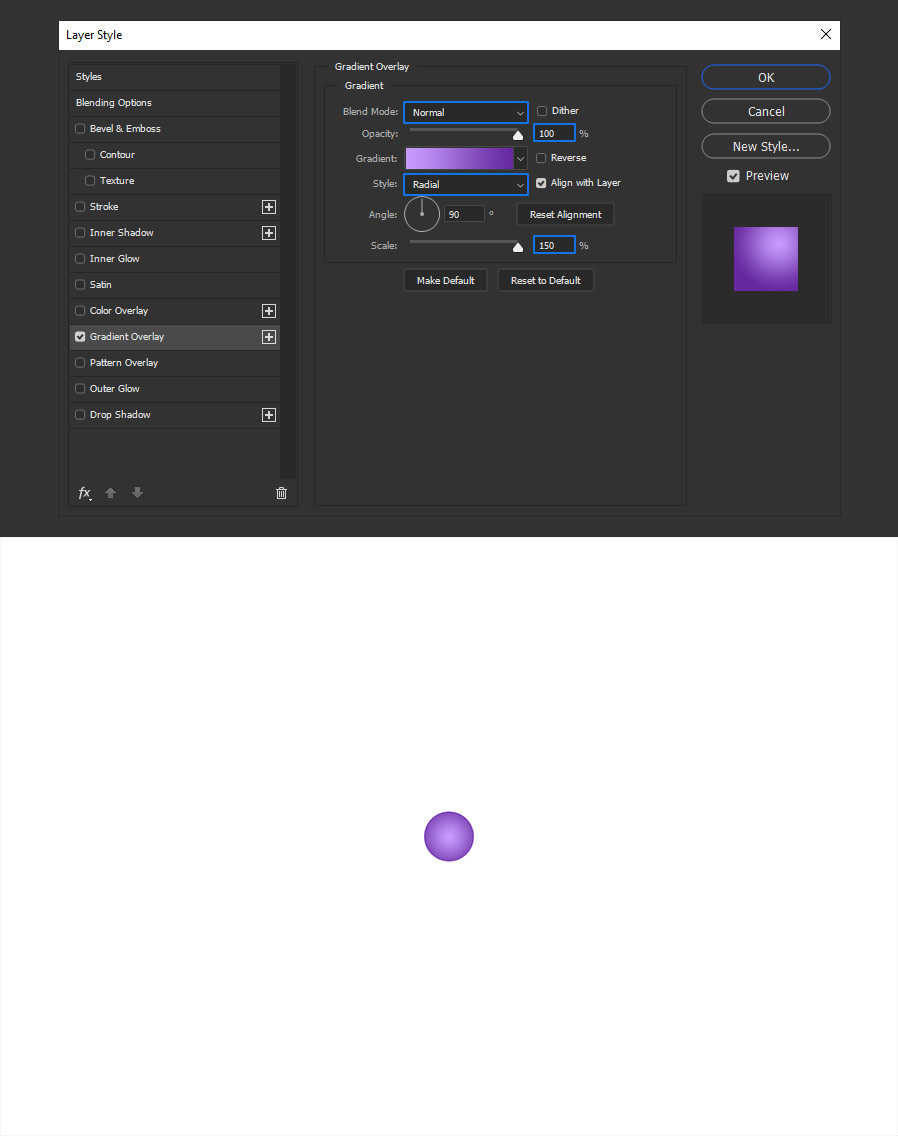Enable Color Overlay checkbox
The image size is (898, 1136).
(x=80, y=311)
